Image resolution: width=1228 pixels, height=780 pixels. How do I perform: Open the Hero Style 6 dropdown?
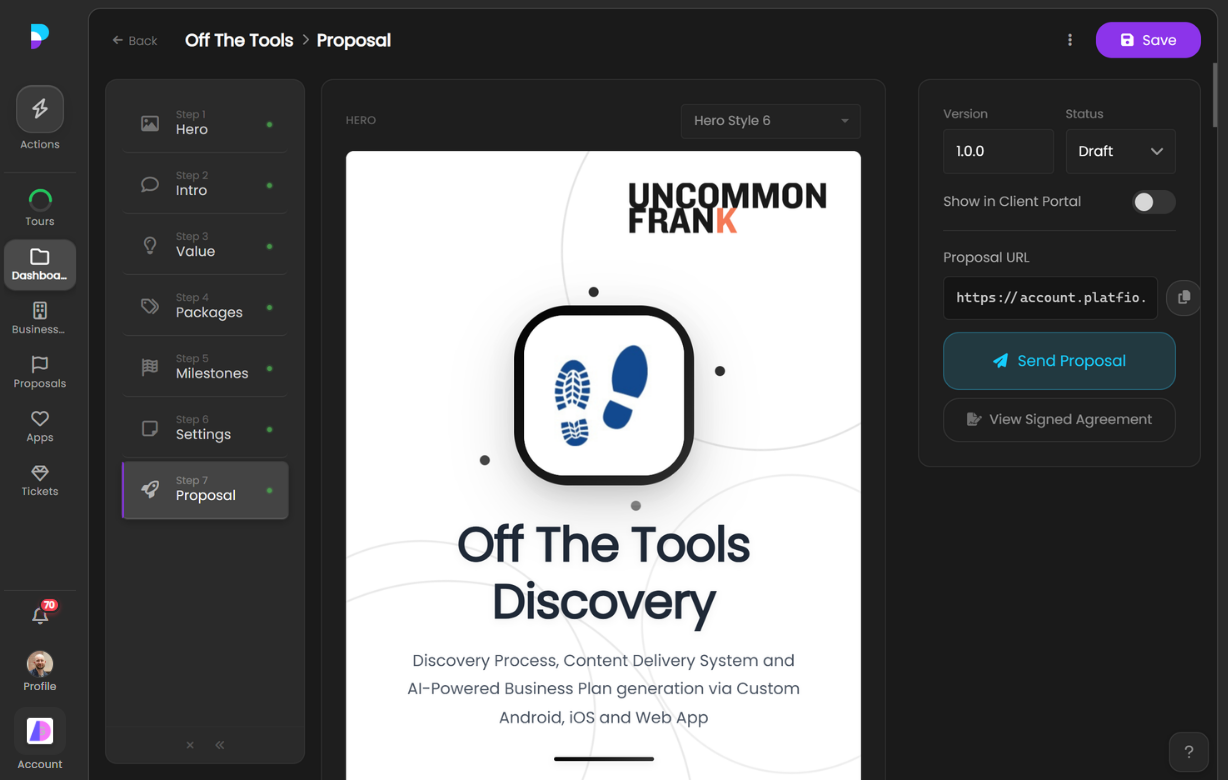[770, 121]
